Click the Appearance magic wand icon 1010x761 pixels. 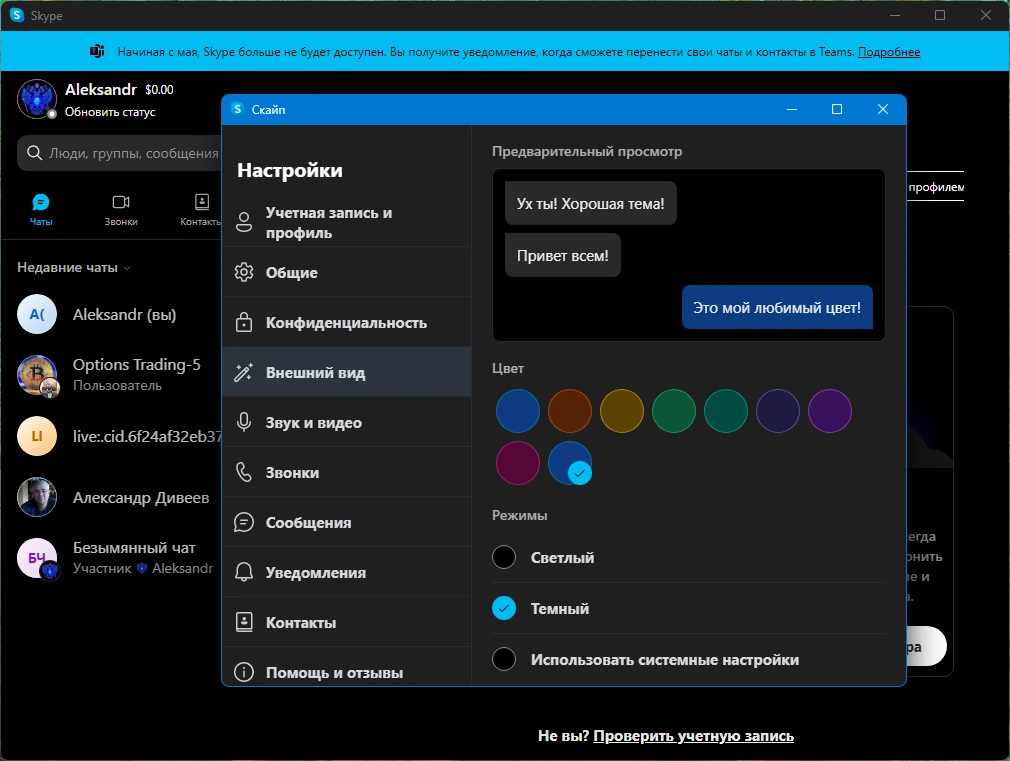[x=243, y=372]
